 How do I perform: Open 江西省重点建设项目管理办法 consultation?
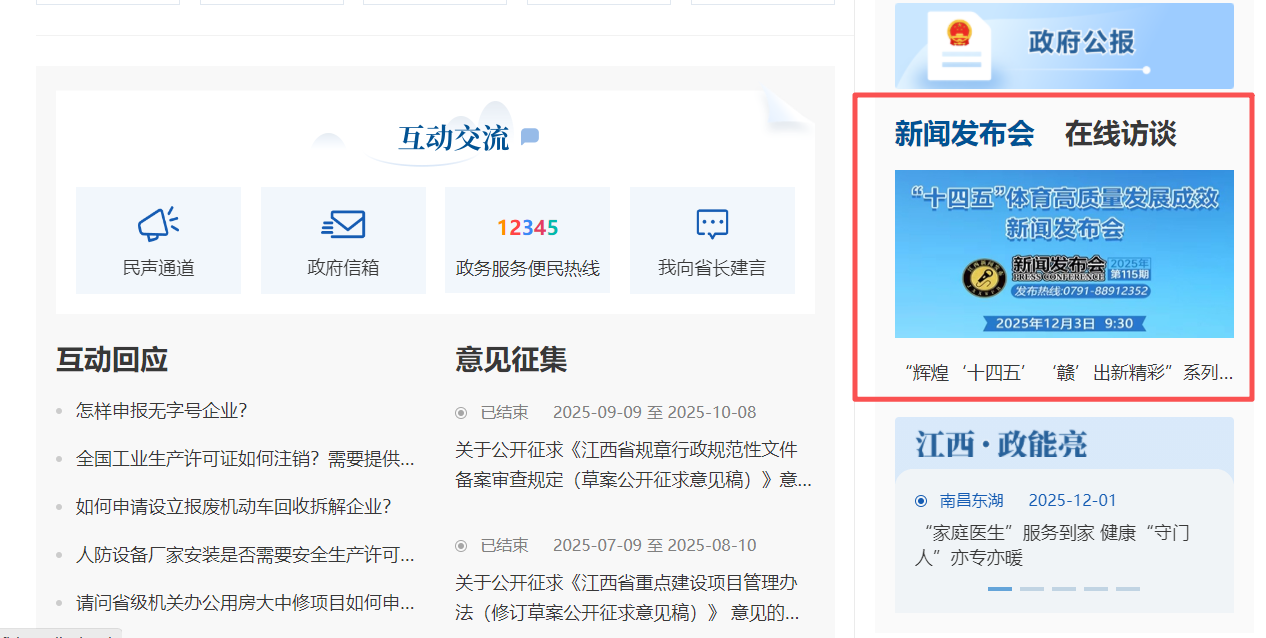(x=627, y=597)
